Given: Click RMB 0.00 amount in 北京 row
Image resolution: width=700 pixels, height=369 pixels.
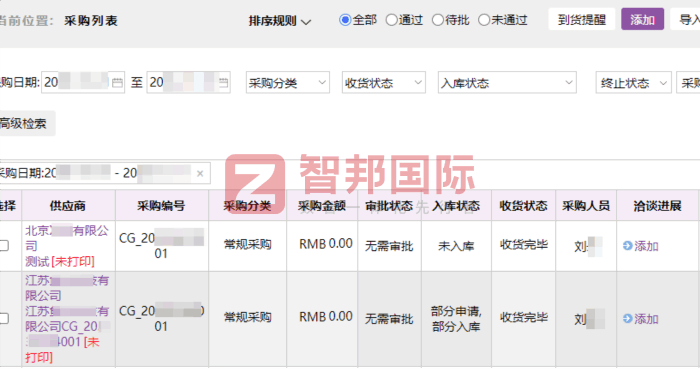Looking at the screenshot, I should coord(326,244).
